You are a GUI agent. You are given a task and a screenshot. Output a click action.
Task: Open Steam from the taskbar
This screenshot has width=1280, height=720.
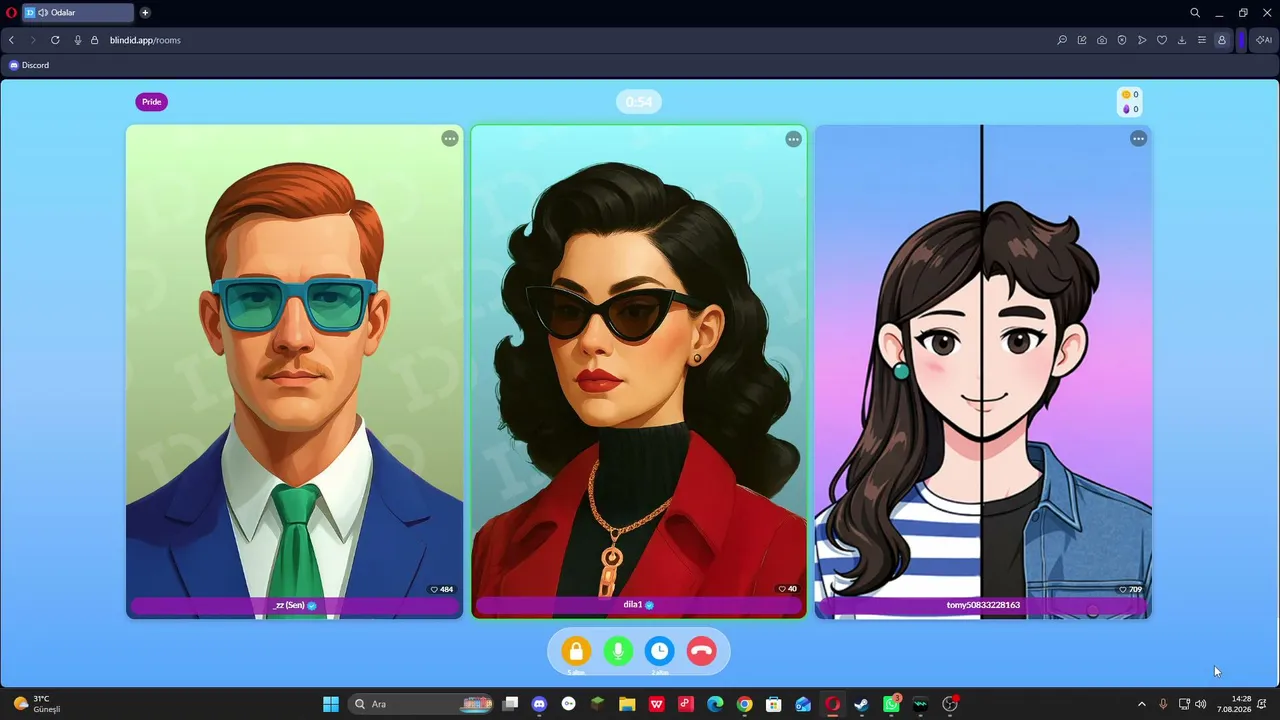861,704
